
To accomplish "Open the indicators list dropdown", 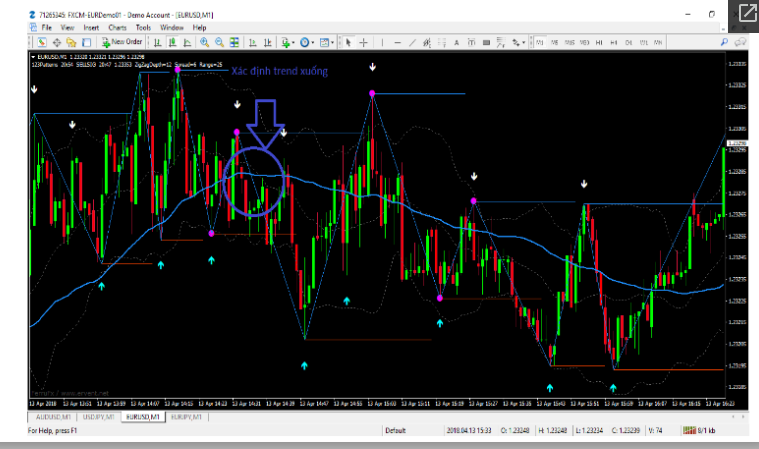I will point(289,42).
